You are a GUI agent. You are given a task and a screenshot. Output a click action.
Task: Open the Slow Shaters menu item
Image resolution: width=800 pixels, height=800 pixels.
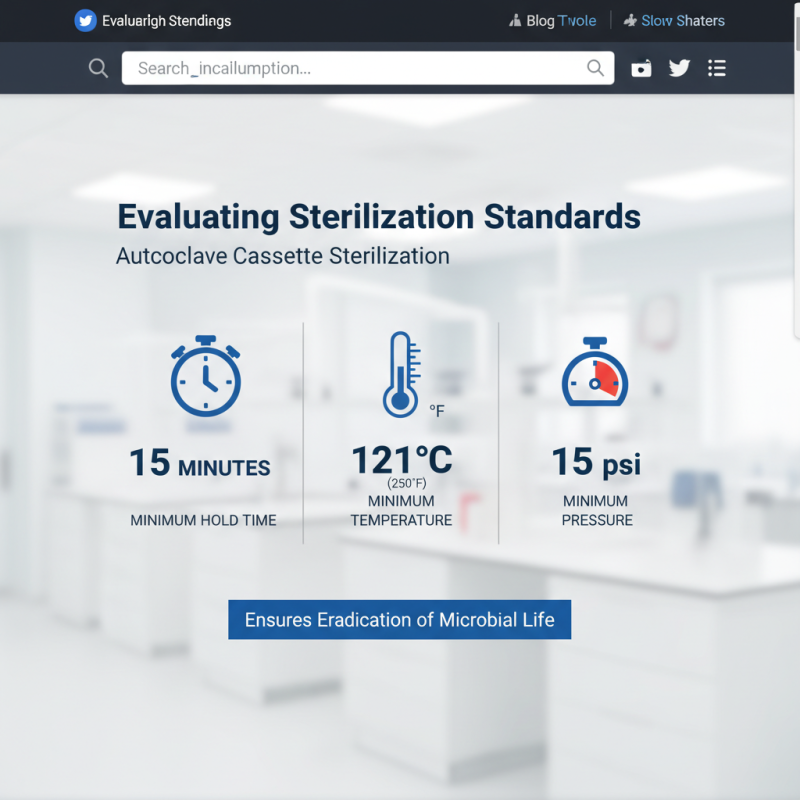[x=683, y=21]
